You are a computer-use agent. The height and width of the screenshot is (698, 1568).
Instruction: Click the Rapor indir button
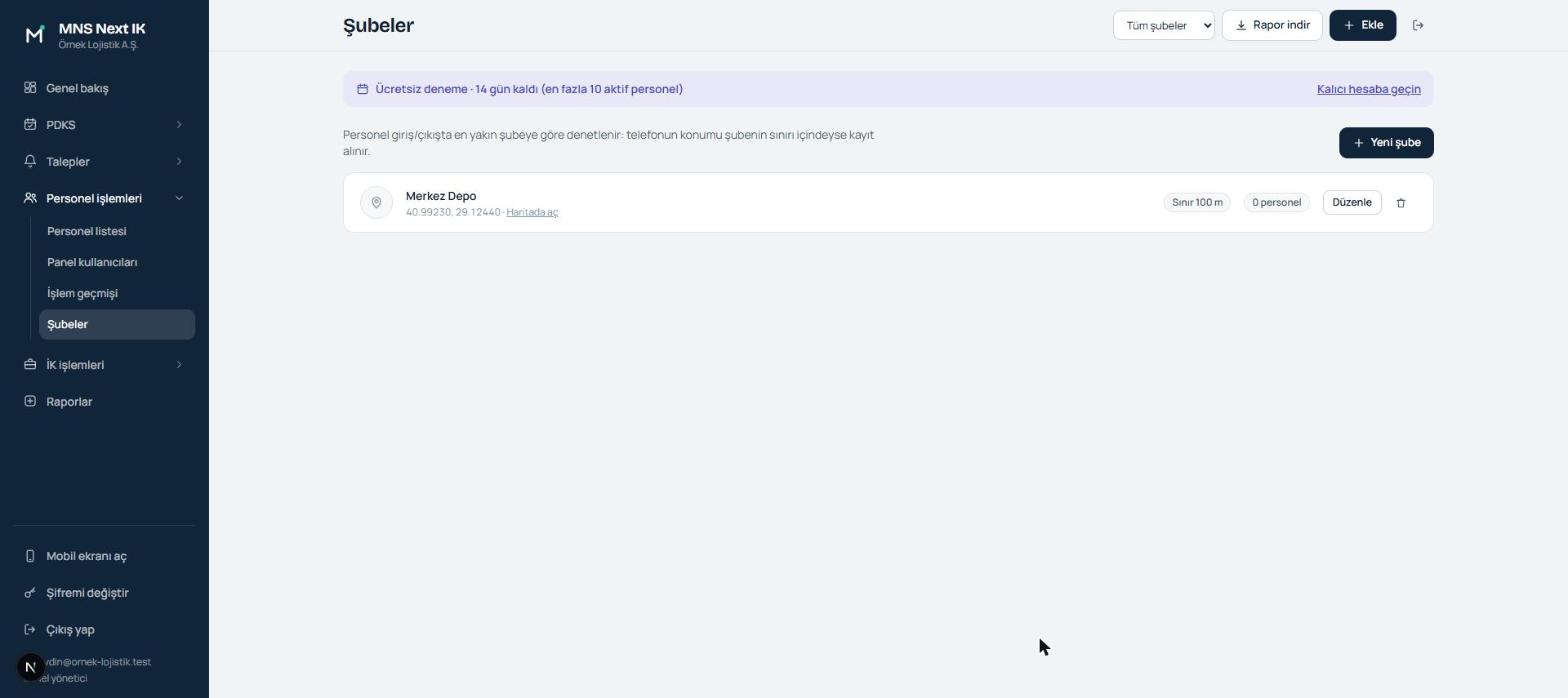point(1272,25)
